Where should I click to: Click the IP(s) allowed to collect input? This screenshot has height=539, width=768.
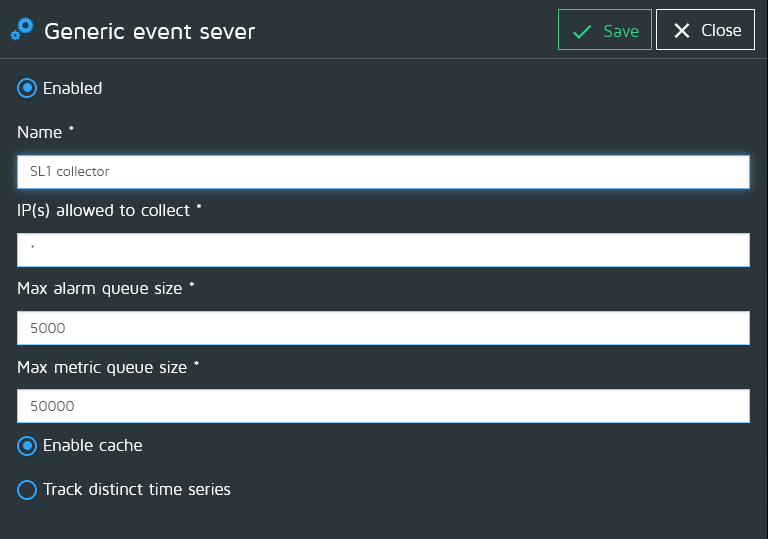coord(383,250)
